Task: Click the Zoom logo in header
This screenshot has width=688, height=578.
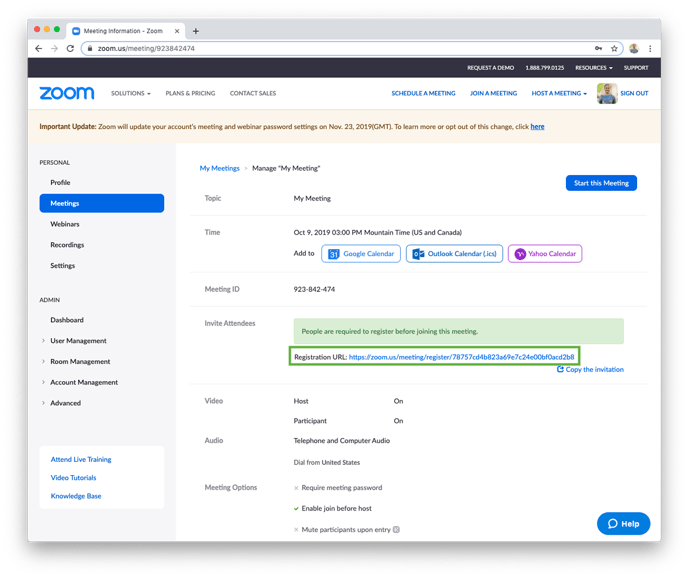Action: pos(67,93)
